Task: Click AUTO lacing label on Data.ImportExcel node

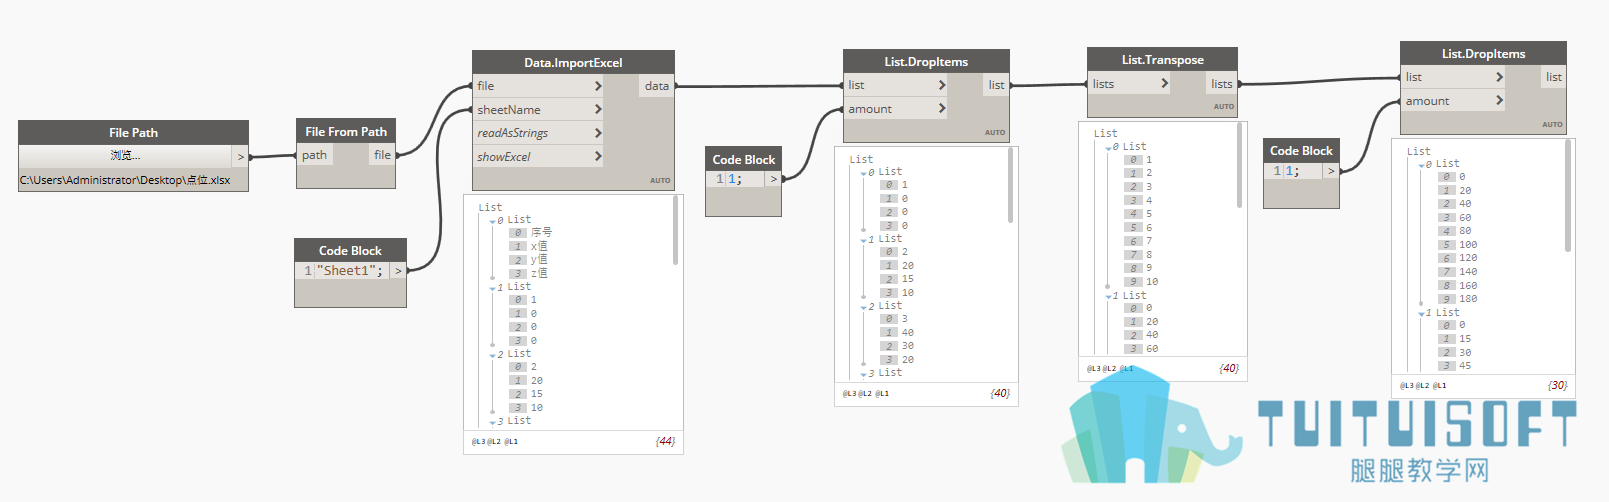Action: [660, 181]
